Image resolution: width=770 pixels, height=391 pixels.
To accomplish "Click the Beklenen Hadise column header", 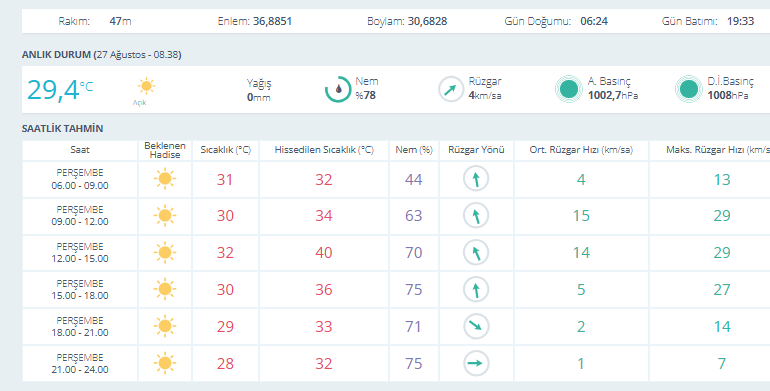I will tap(165, 150).
